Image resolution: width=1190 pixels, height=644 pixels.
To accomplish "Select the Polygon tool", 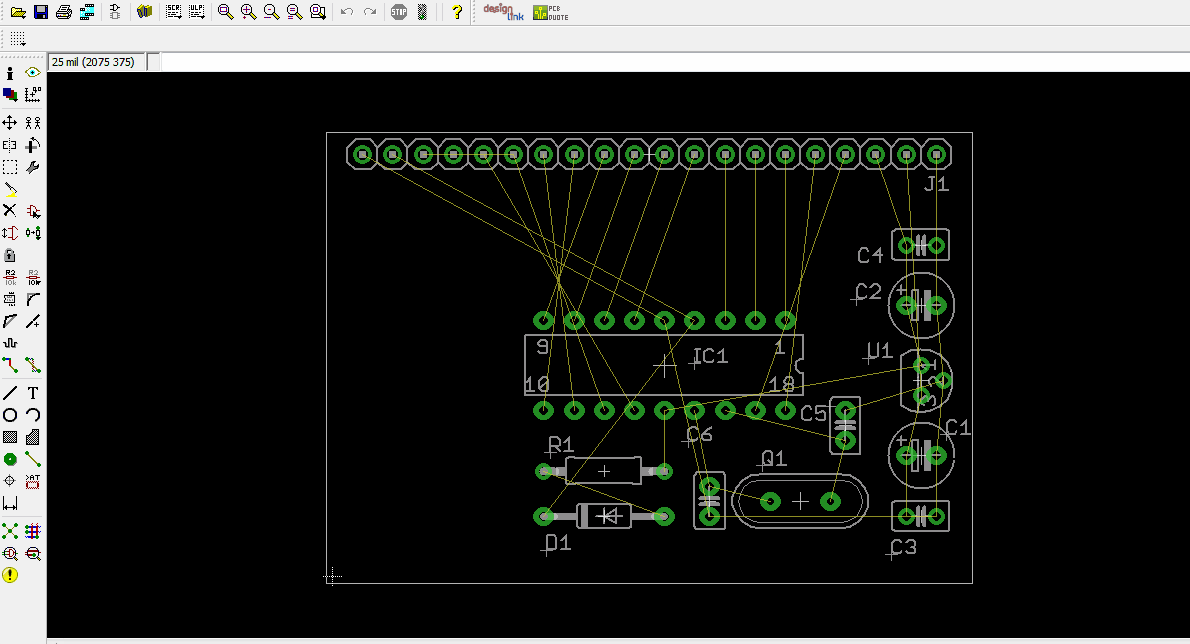I will [x=33, y=437].
